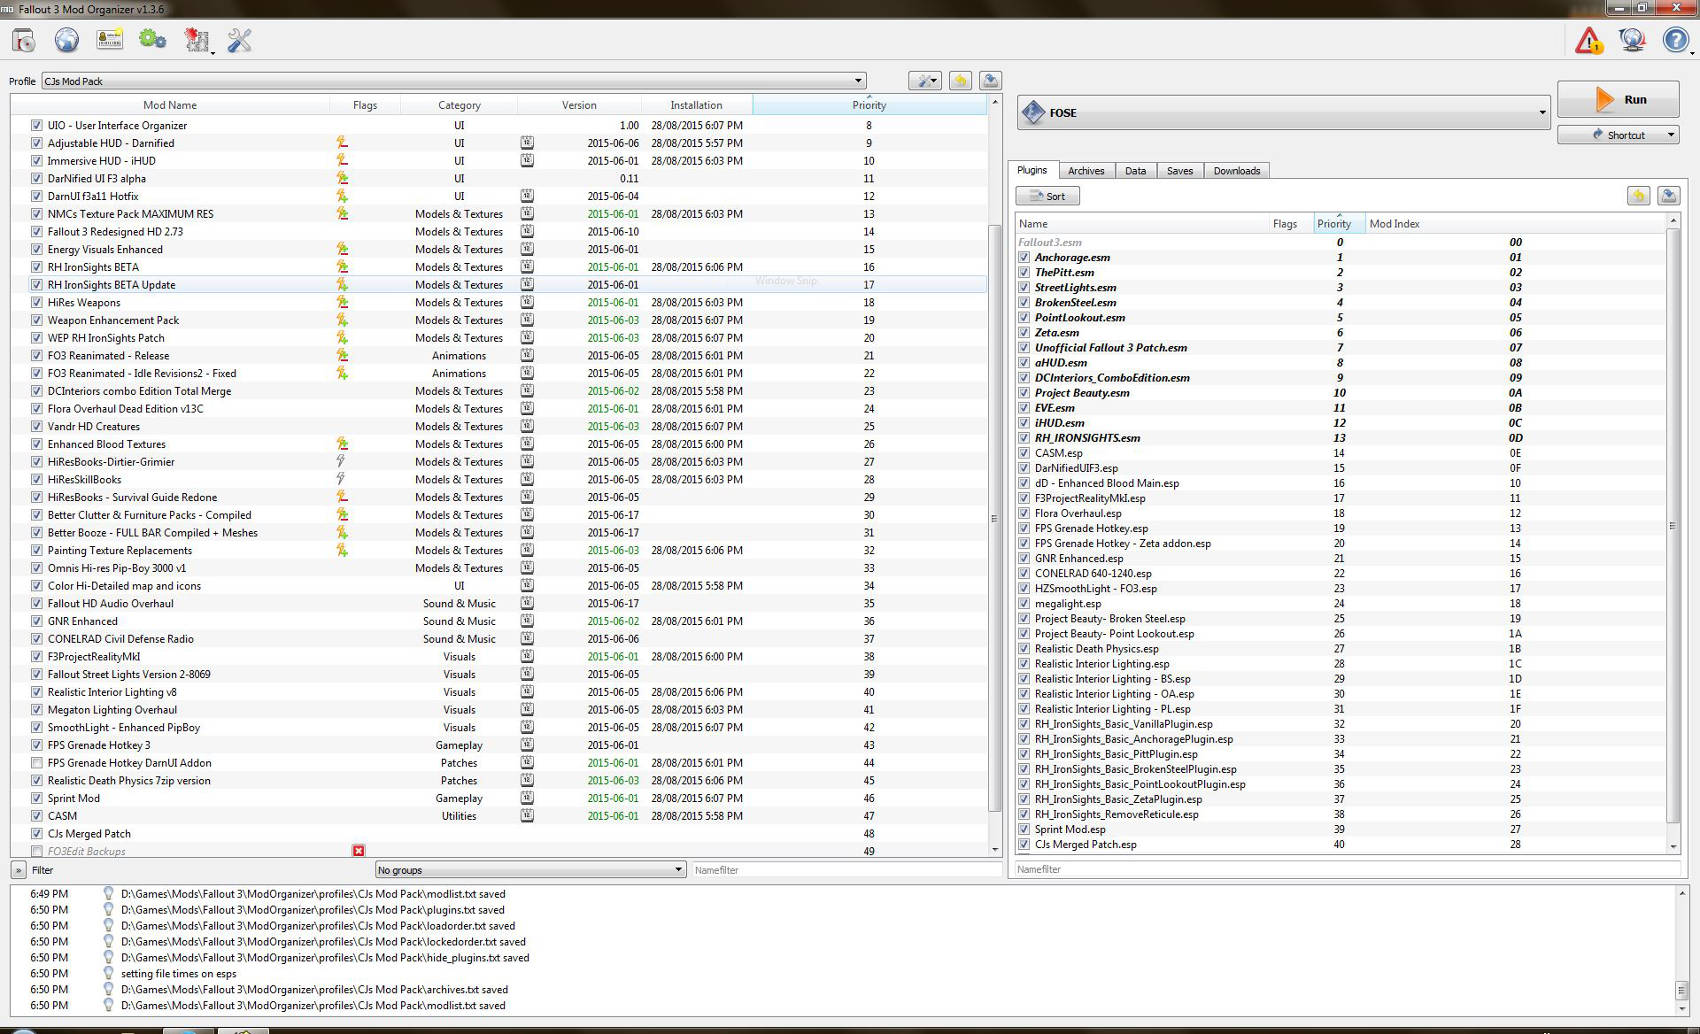Viewport: 1700px width, 1034px height.
Task: Click flag icon on HiResBooks-Dirtier-Grimier row
Action: coord(341,462)
